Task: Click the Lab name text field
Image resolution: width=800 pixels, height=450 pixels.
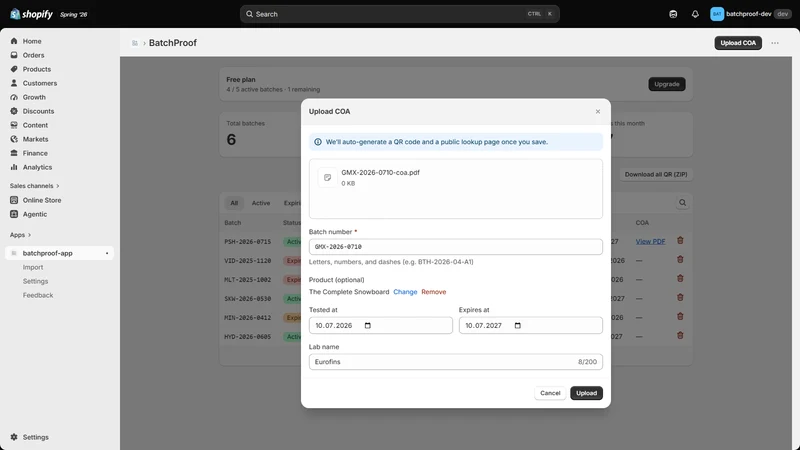Action: pyautogui.click(x=456, y=362)
